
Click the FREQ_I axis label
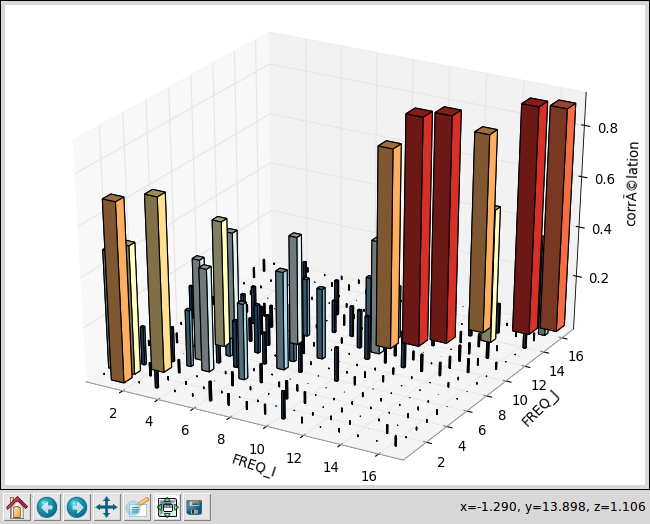tap(254, 467)
